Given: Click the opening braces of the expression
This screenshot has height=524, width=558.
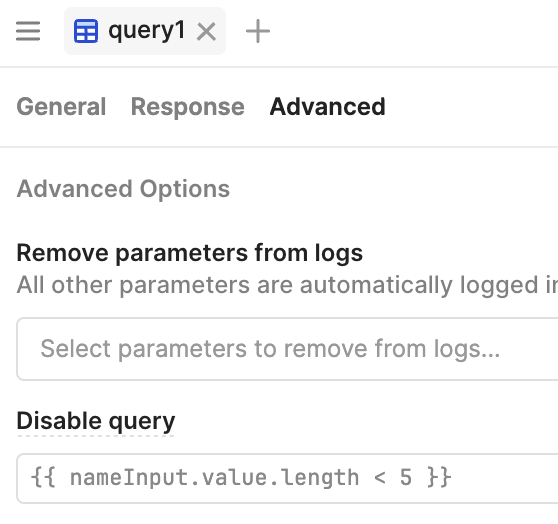Looking at the screenshot, I should point(43,477).
